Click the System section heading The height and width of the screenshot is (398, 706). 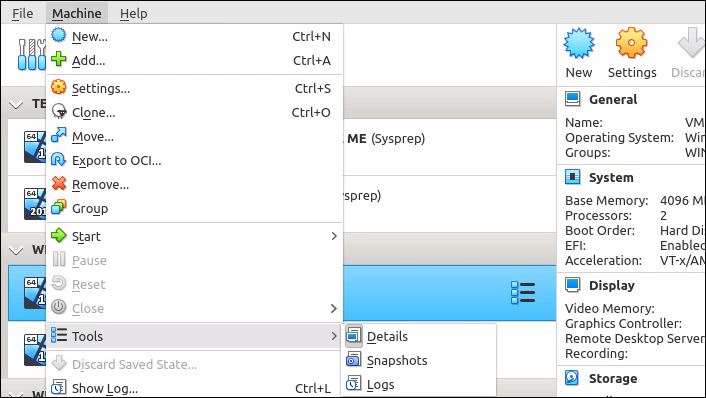point(611,177)
